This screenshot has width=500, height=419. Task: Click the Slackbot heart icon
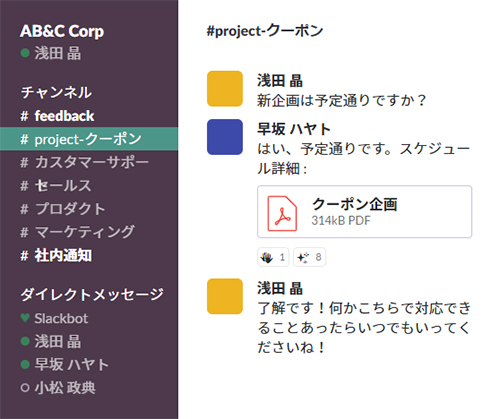tap(25, 318)
